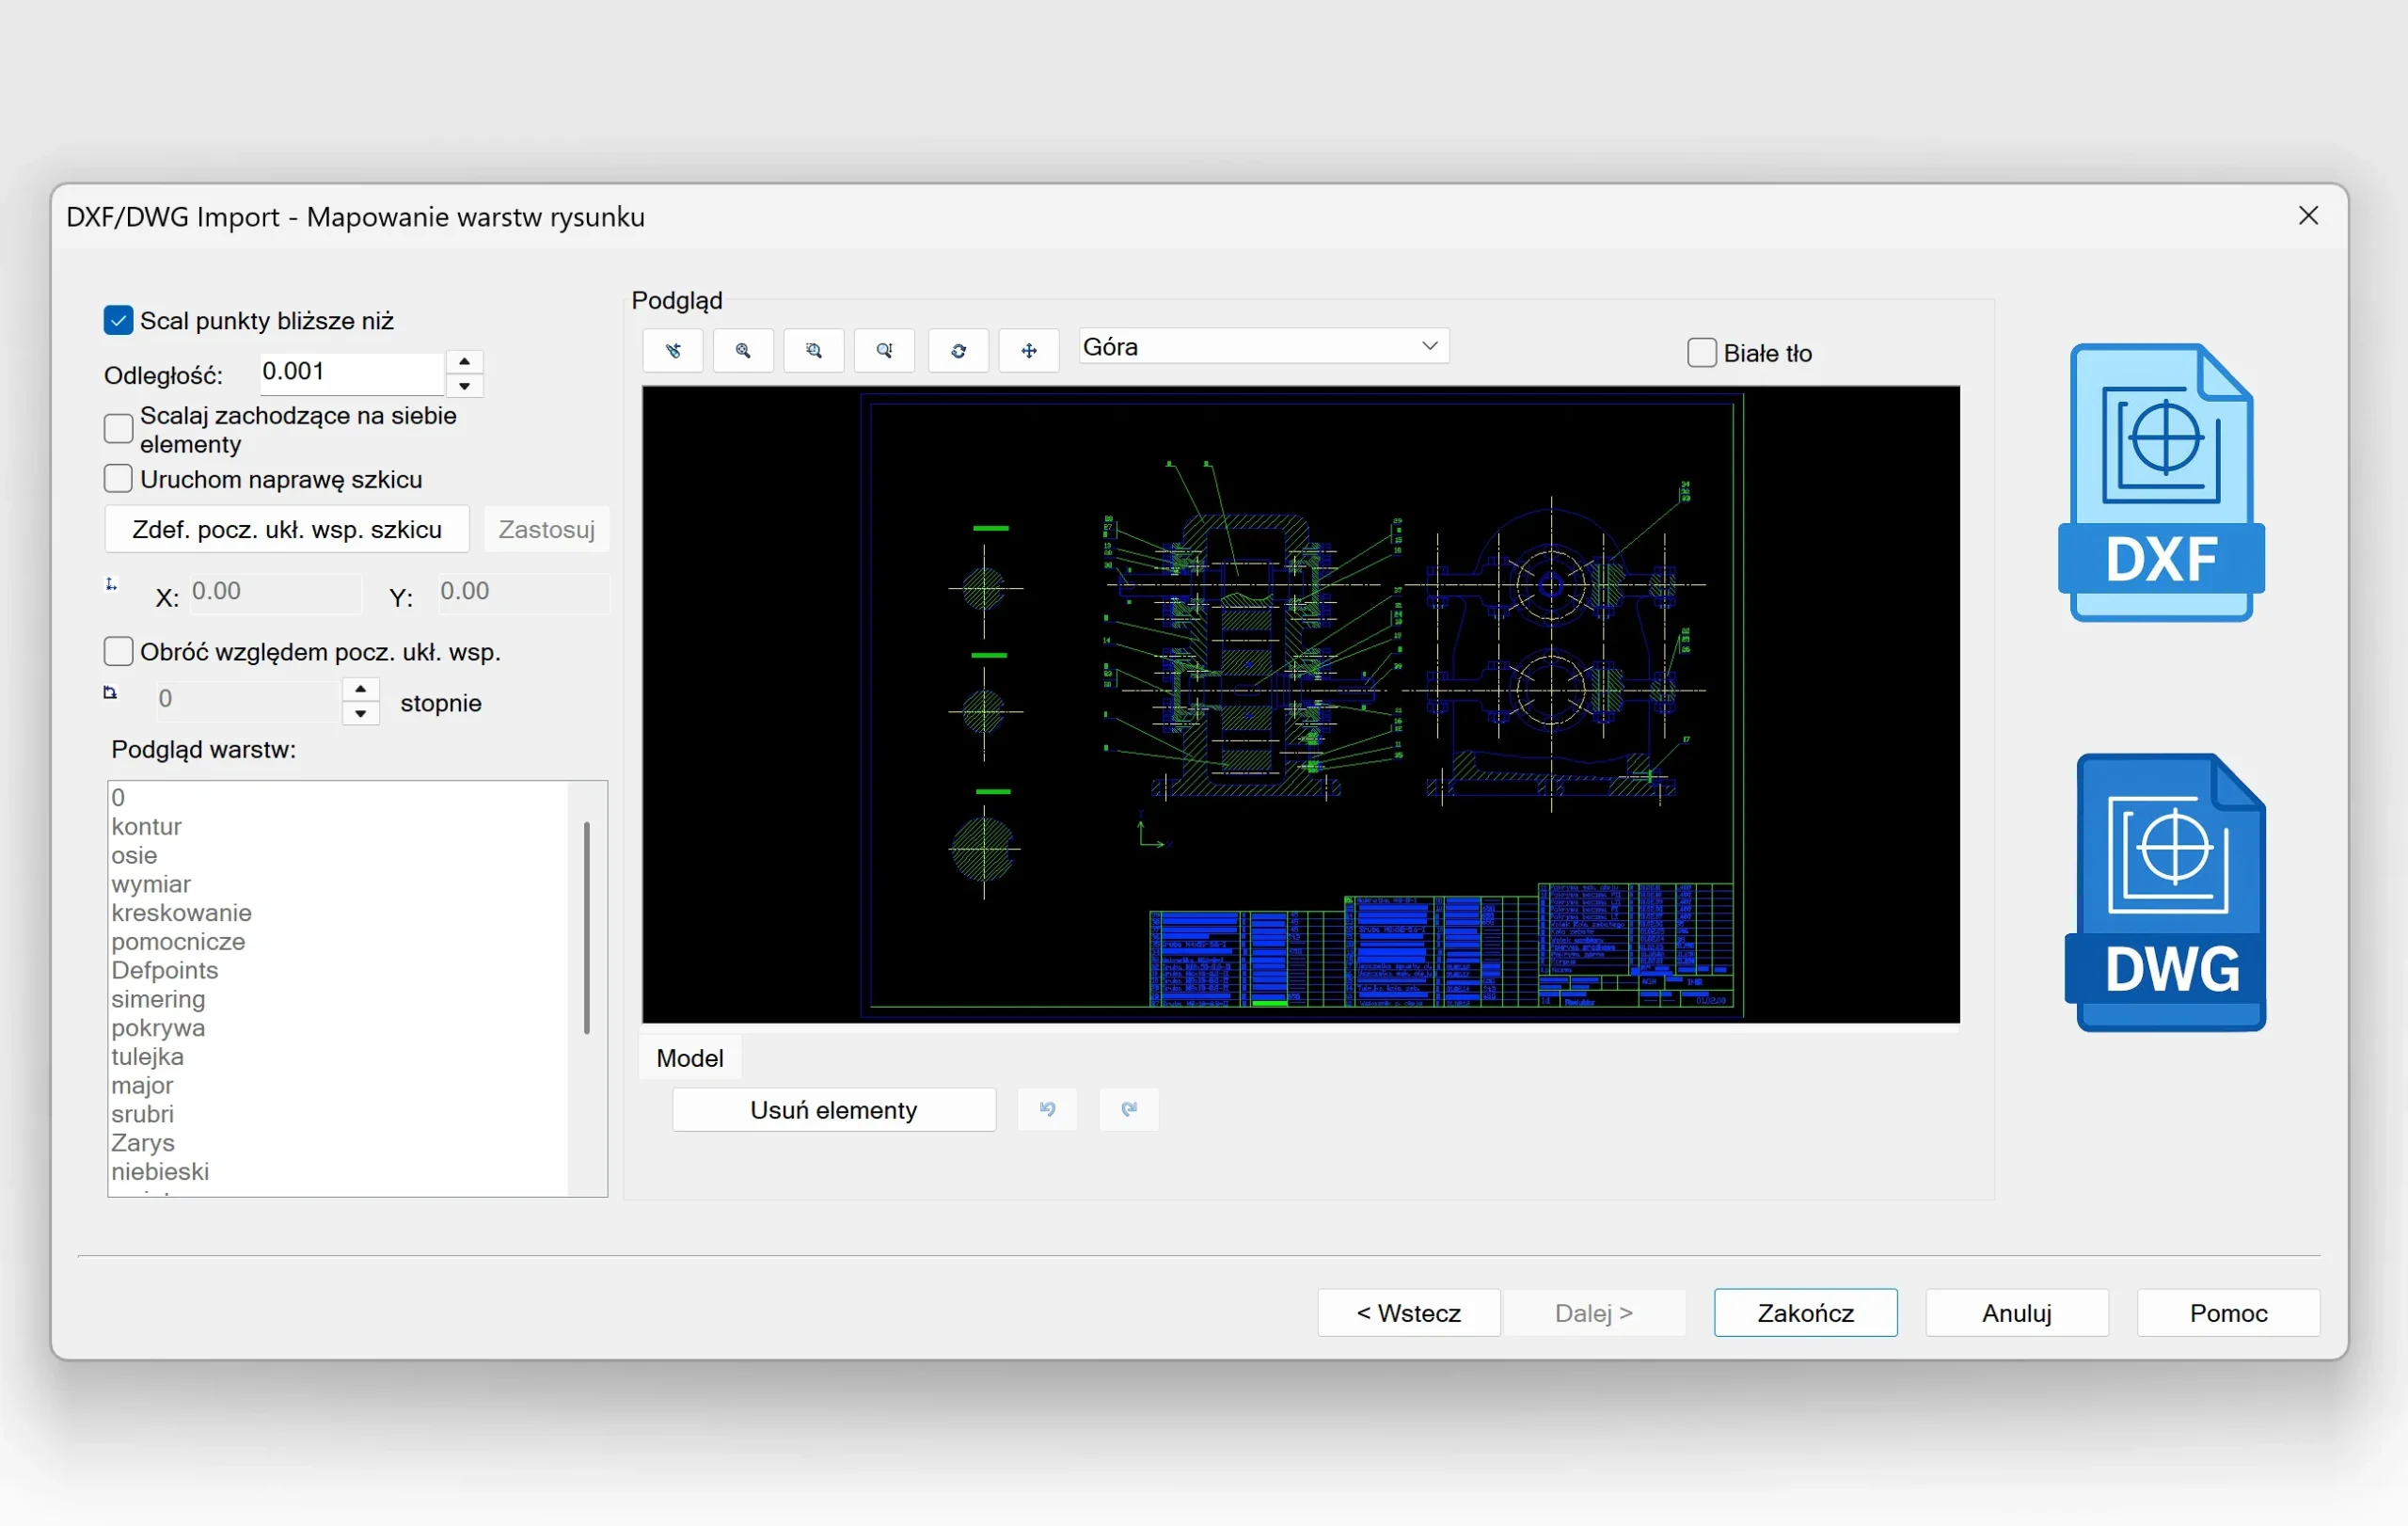The width and height of the screenshot is (2408, 1526).
Task: Click the Rotate view icon
Action: (x=959, y=351)
